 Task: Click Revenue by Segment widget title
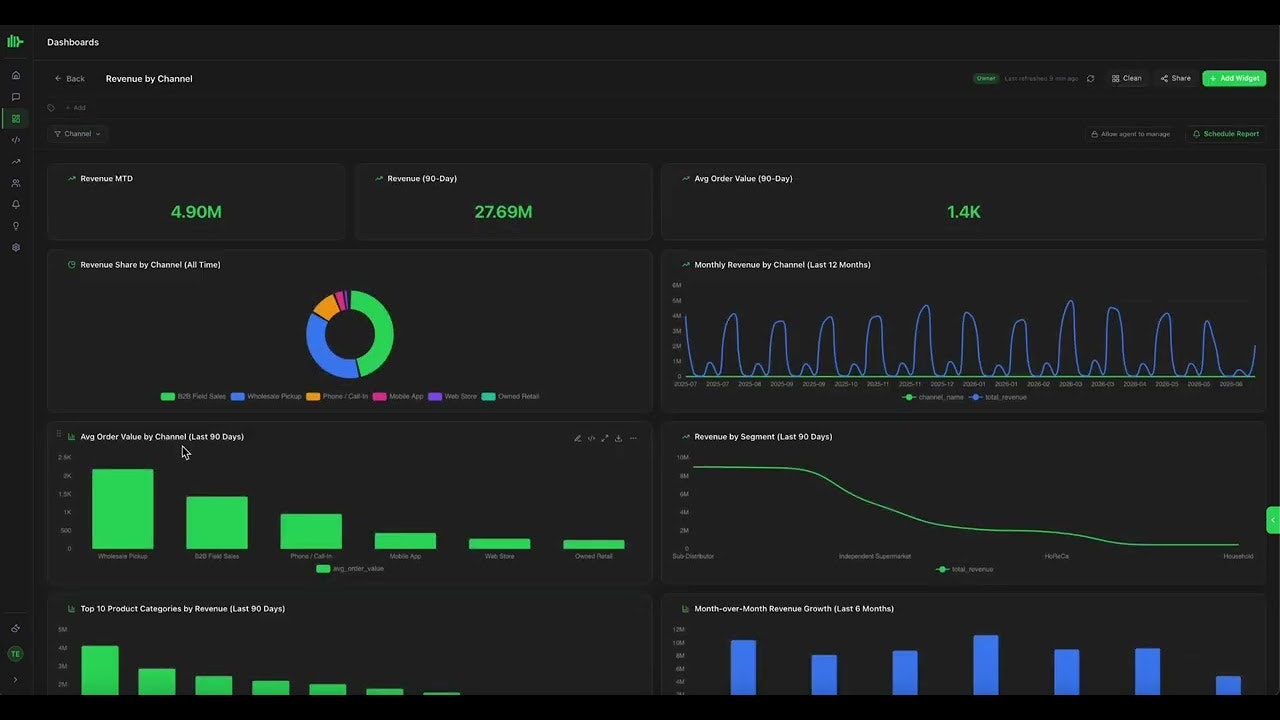pyautogui.click(x=763, y=437)
